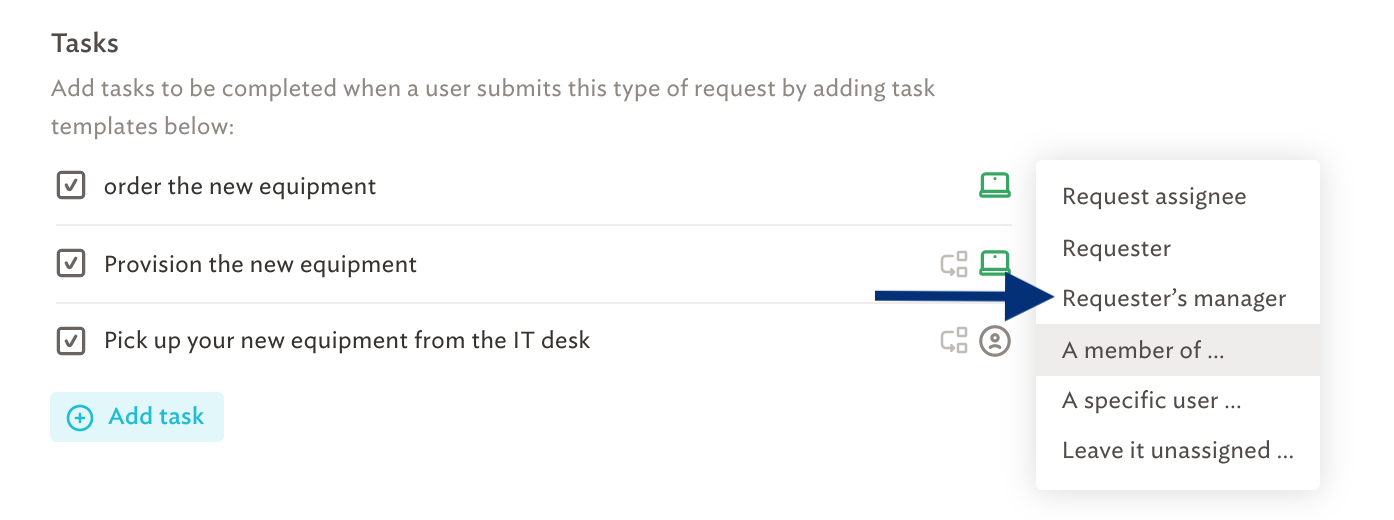This screenshot has width=1394, height=520.
Task: Open 'Provision the new equipment' task text
Action: (260, 265)
